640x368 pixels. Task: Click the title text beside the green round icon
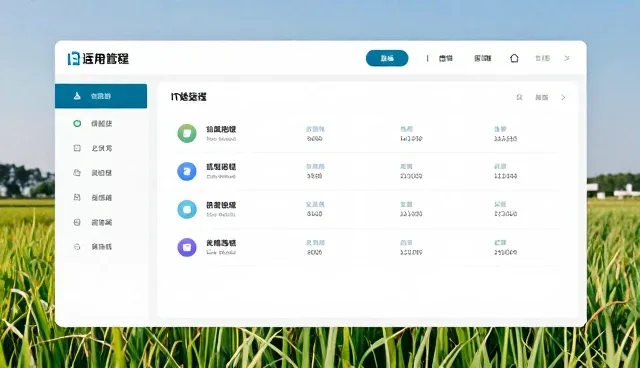point(221,129)
